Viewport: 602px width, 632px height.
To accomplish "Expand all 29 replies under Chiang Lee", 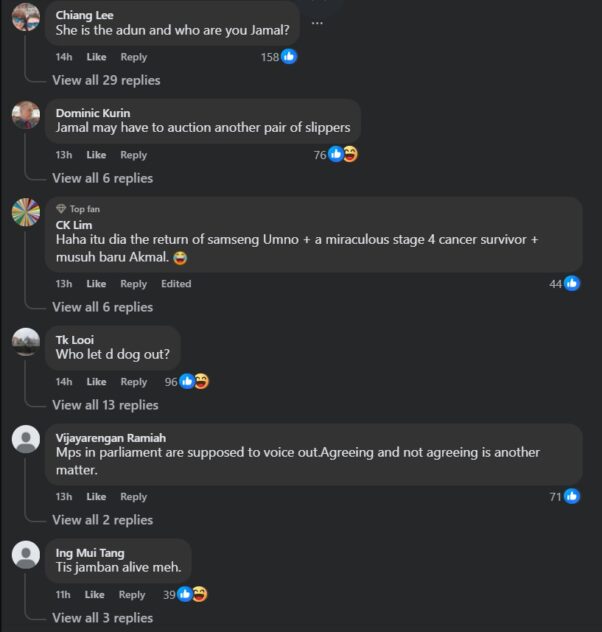I will 106,80.
